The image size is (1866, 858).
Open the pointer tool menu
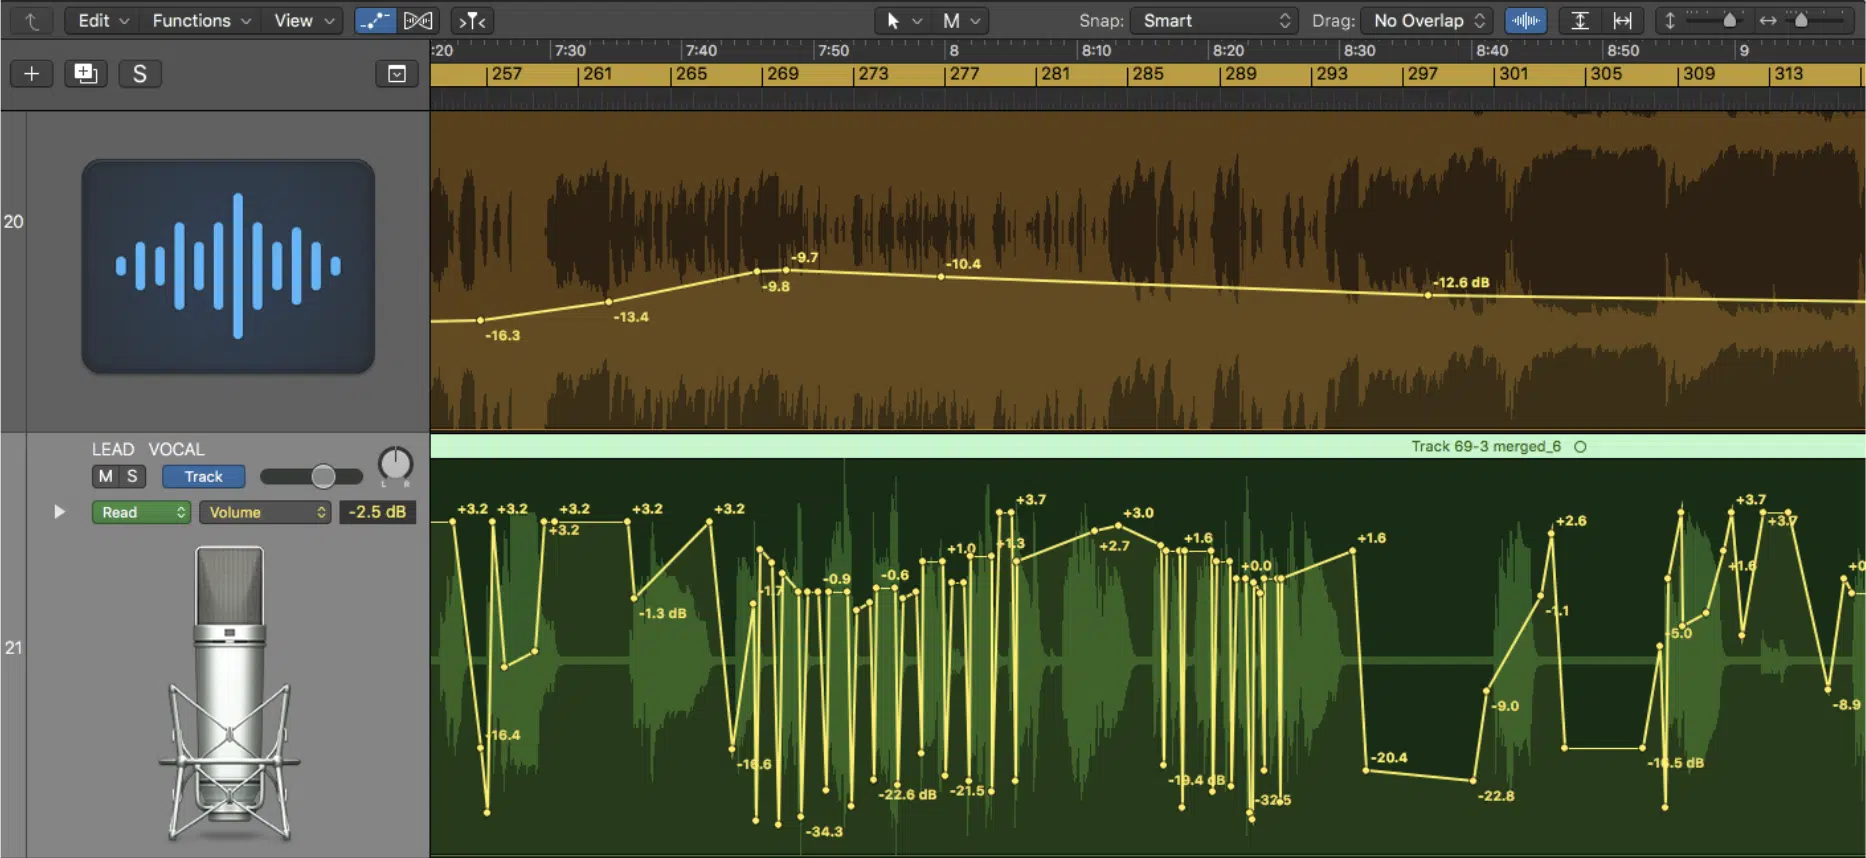pos(903,21)
